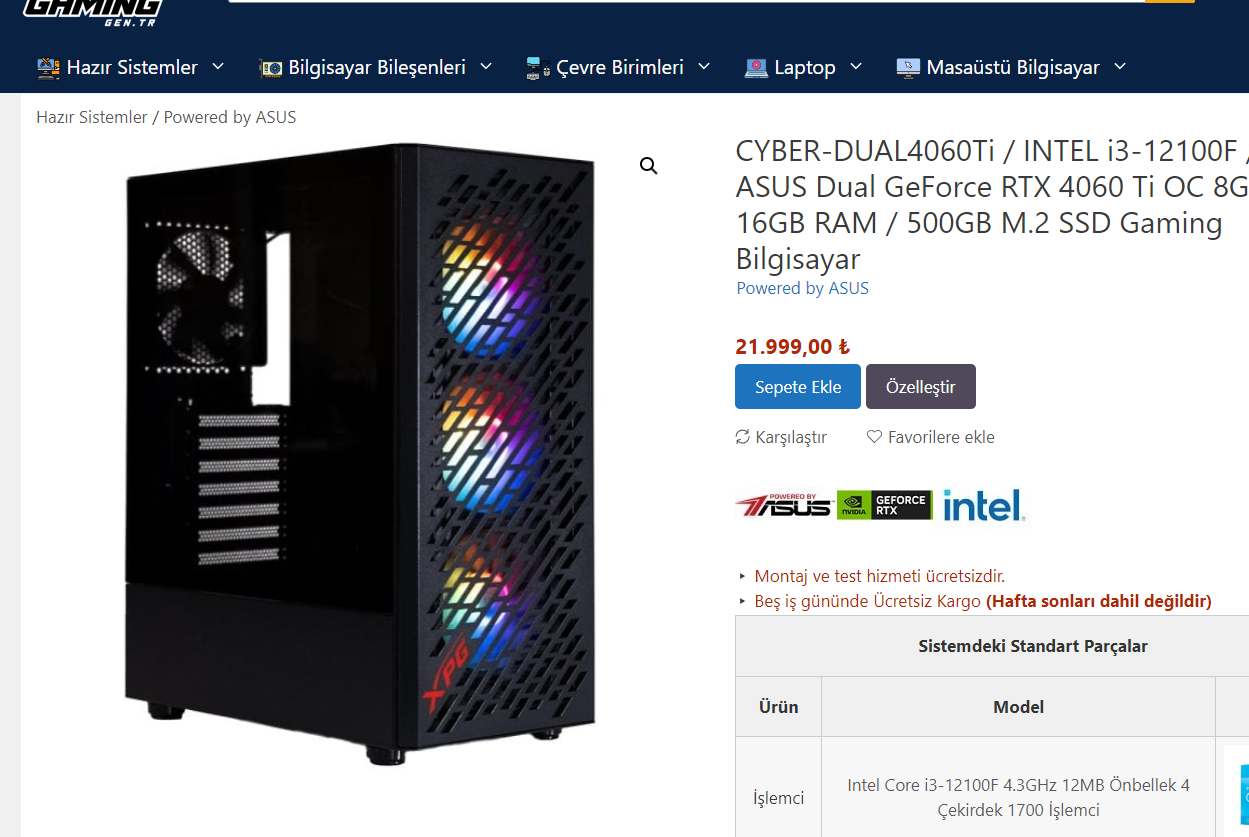
Task: Open the Powered by ASUS link under title
Action: [802, 288]
